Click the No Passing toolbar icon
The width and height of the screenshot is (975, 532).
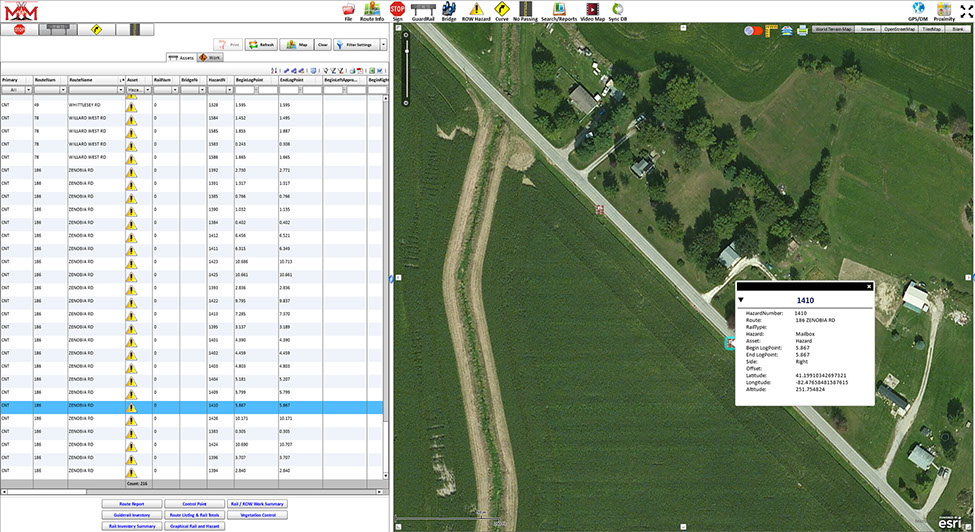pos(525,10)
